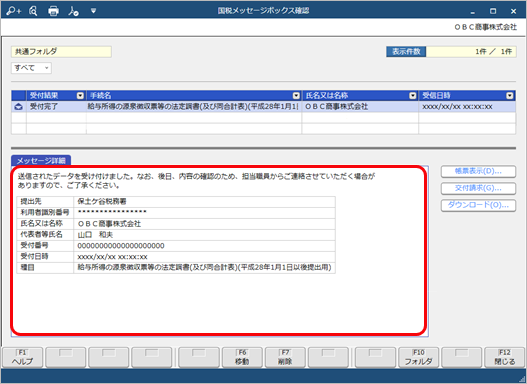Click the F12 閉じる function button
The height and width of the screenshot is (384, 527).
(504, 357)
